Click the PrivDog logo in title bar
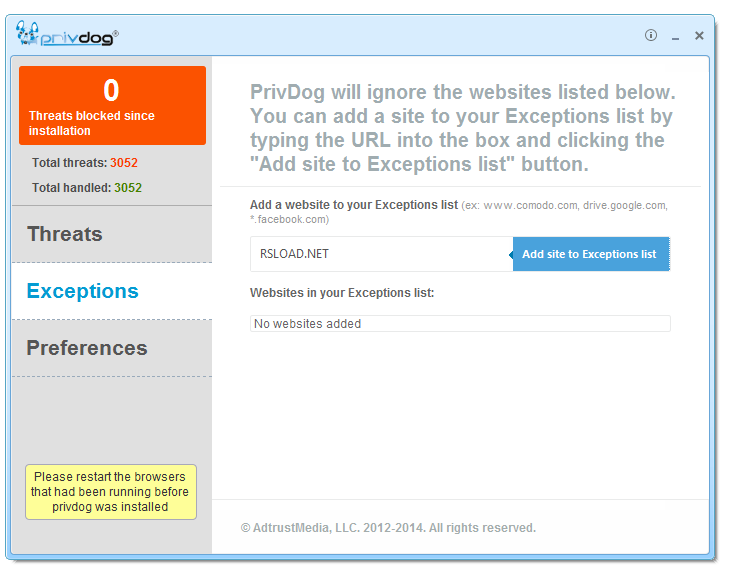Screen dimensions: 729x577 [x=67, y=35]
